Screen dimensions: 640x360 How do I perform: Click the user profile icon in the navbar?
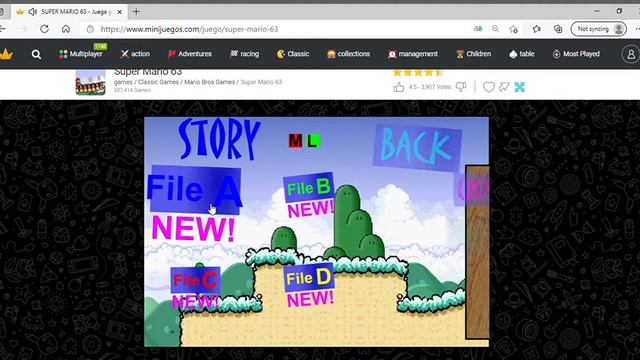(631, 54)
